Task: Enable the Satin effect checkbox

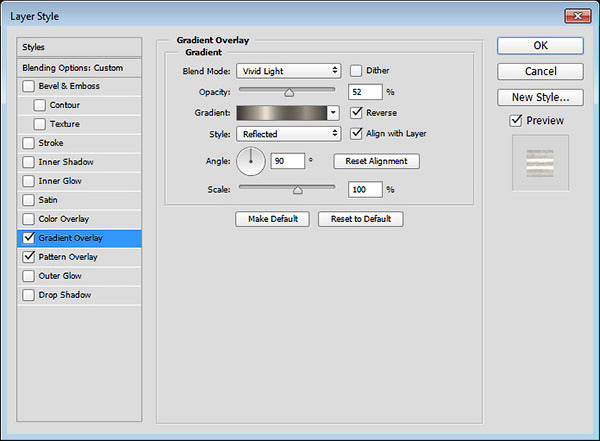Action: point(28,200)
